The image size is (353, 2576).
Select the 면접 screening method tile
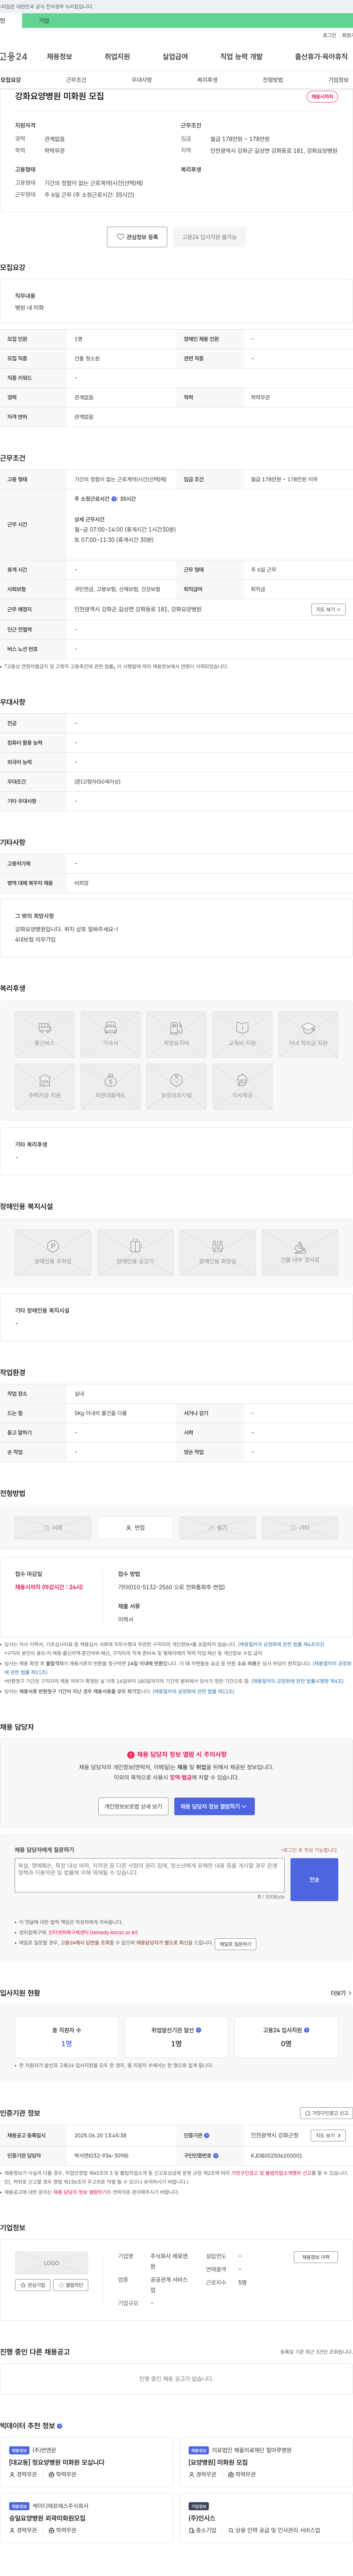(135, 1528)
